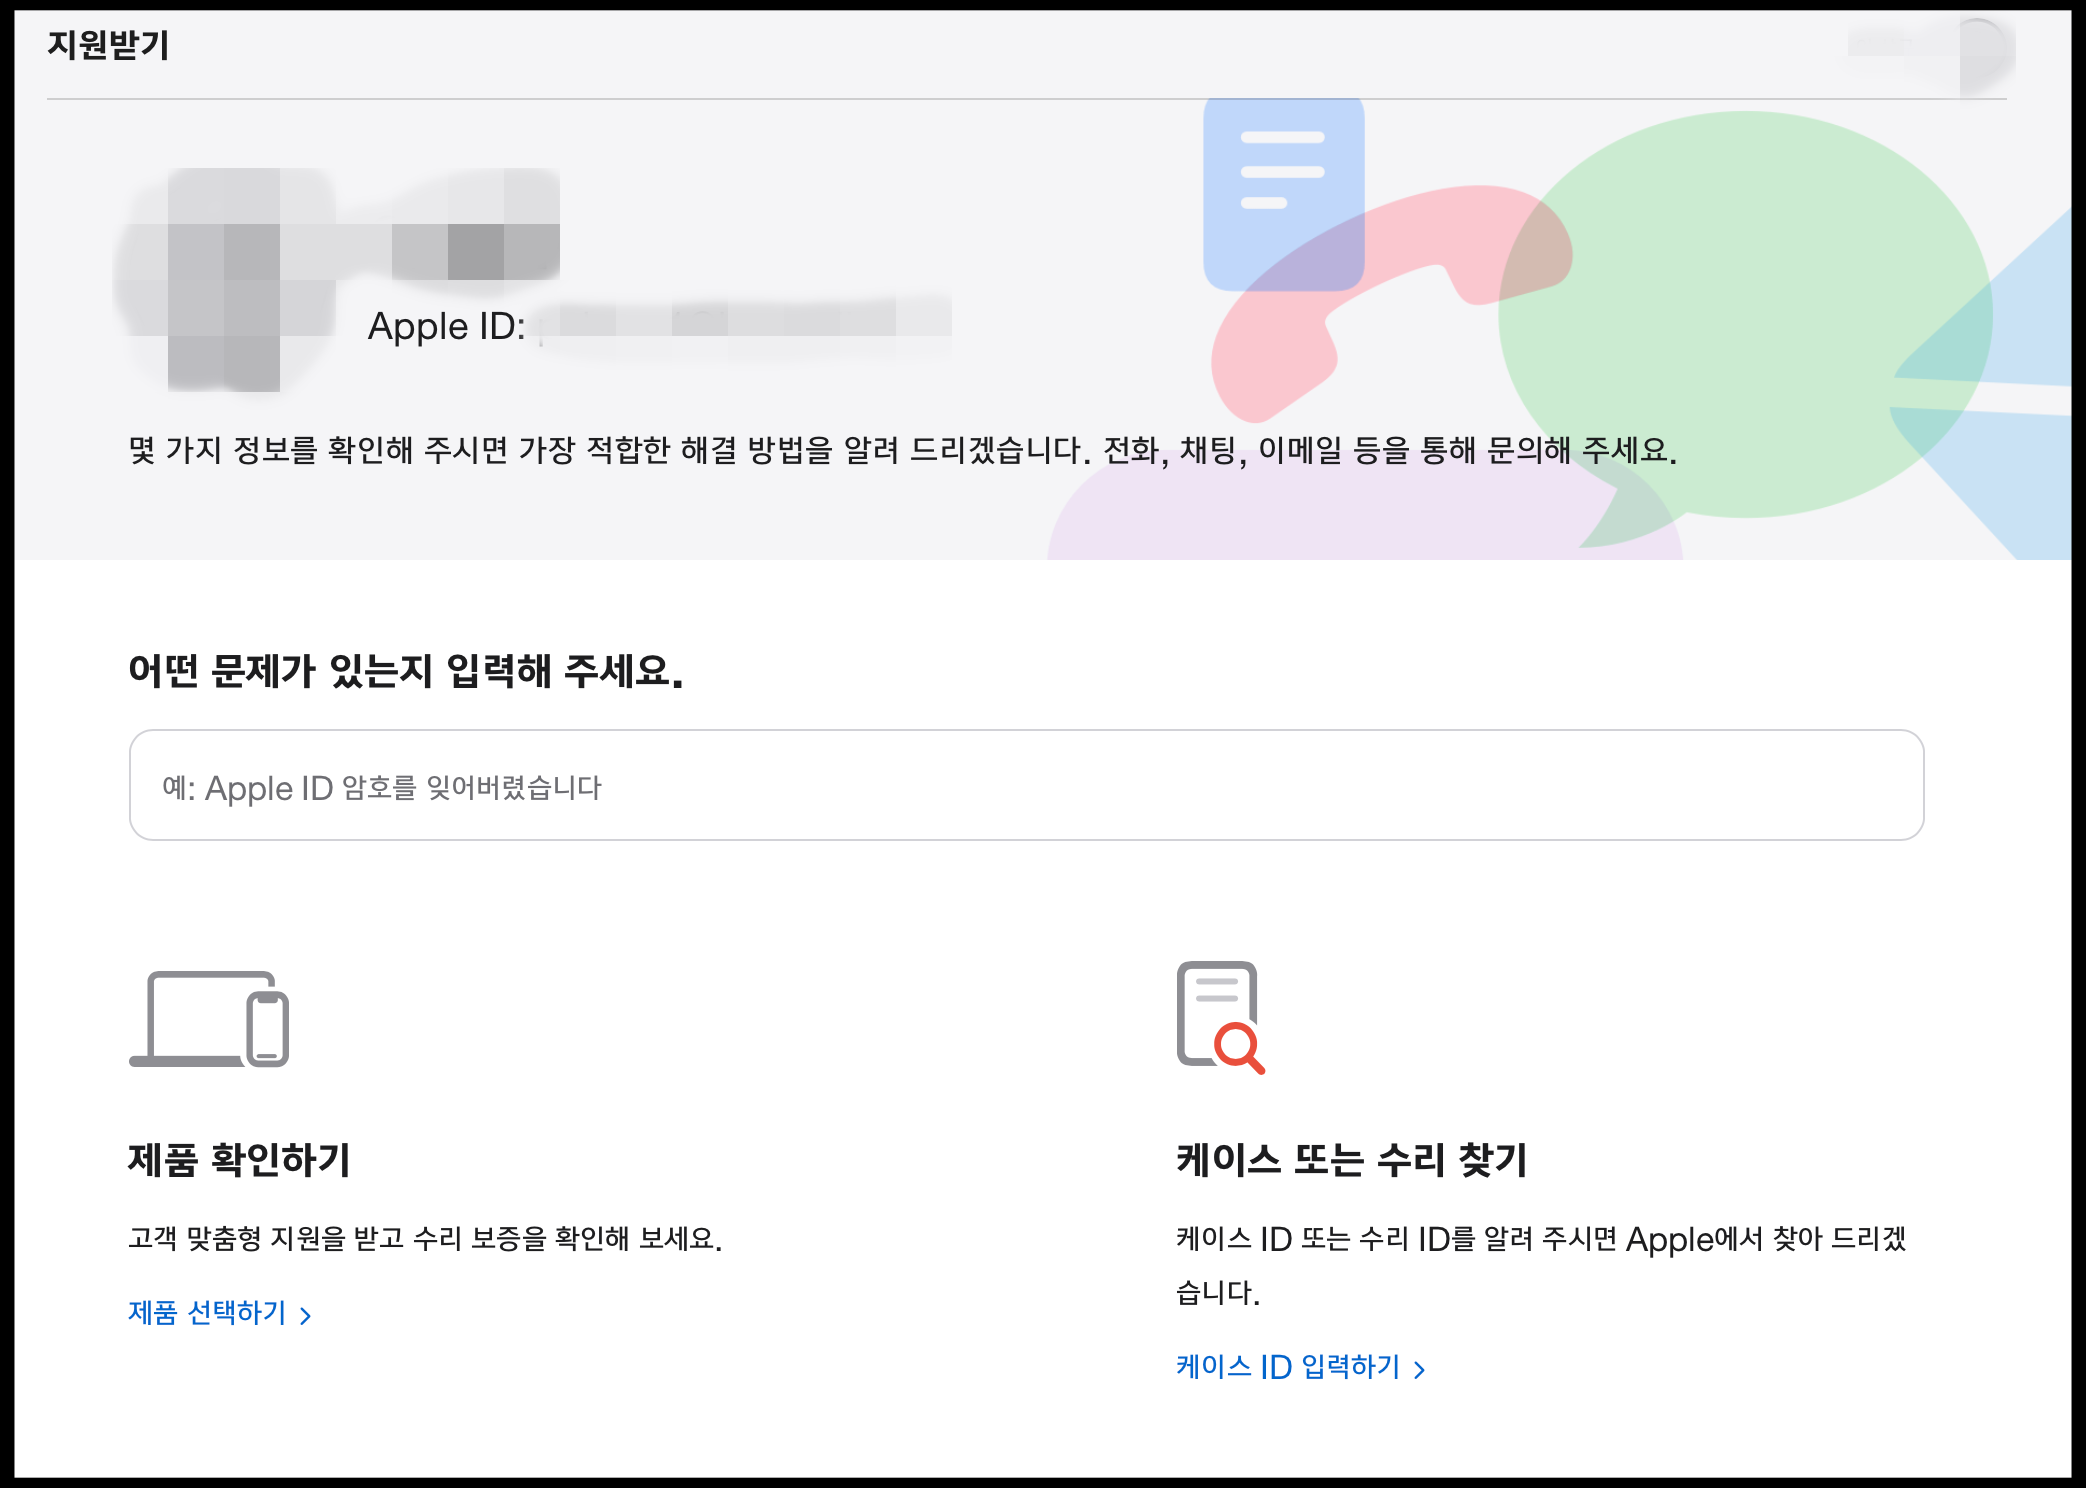2086x1488 pixels.
Task: Focus the problem description search field
Action: pyautogui.click(x=1026, y=786)
